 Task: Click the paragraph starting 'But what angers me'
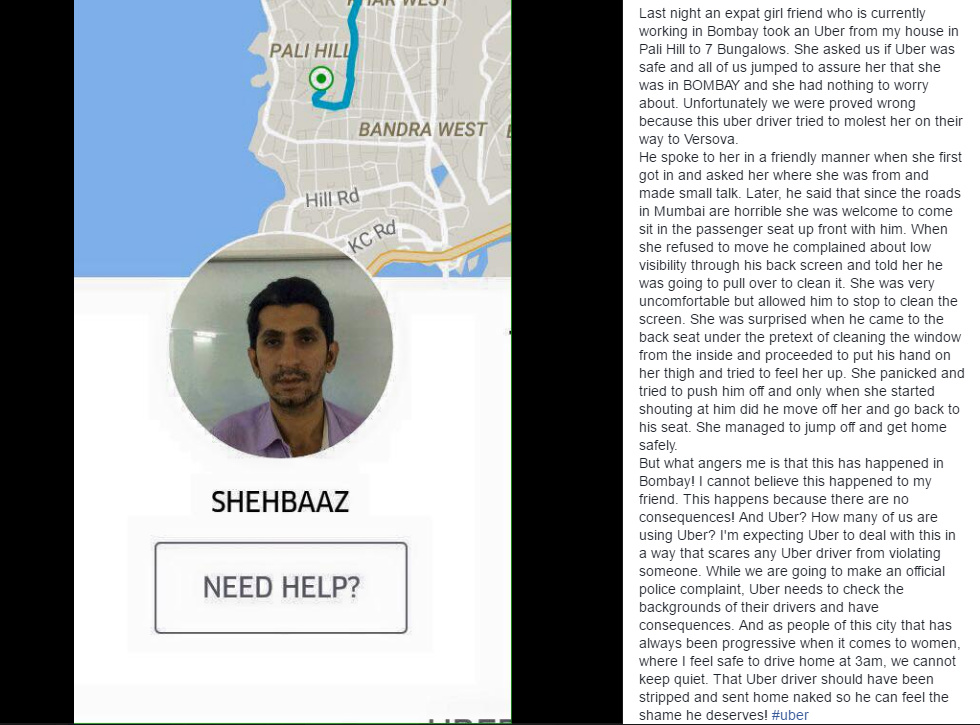tap(800, 589)
